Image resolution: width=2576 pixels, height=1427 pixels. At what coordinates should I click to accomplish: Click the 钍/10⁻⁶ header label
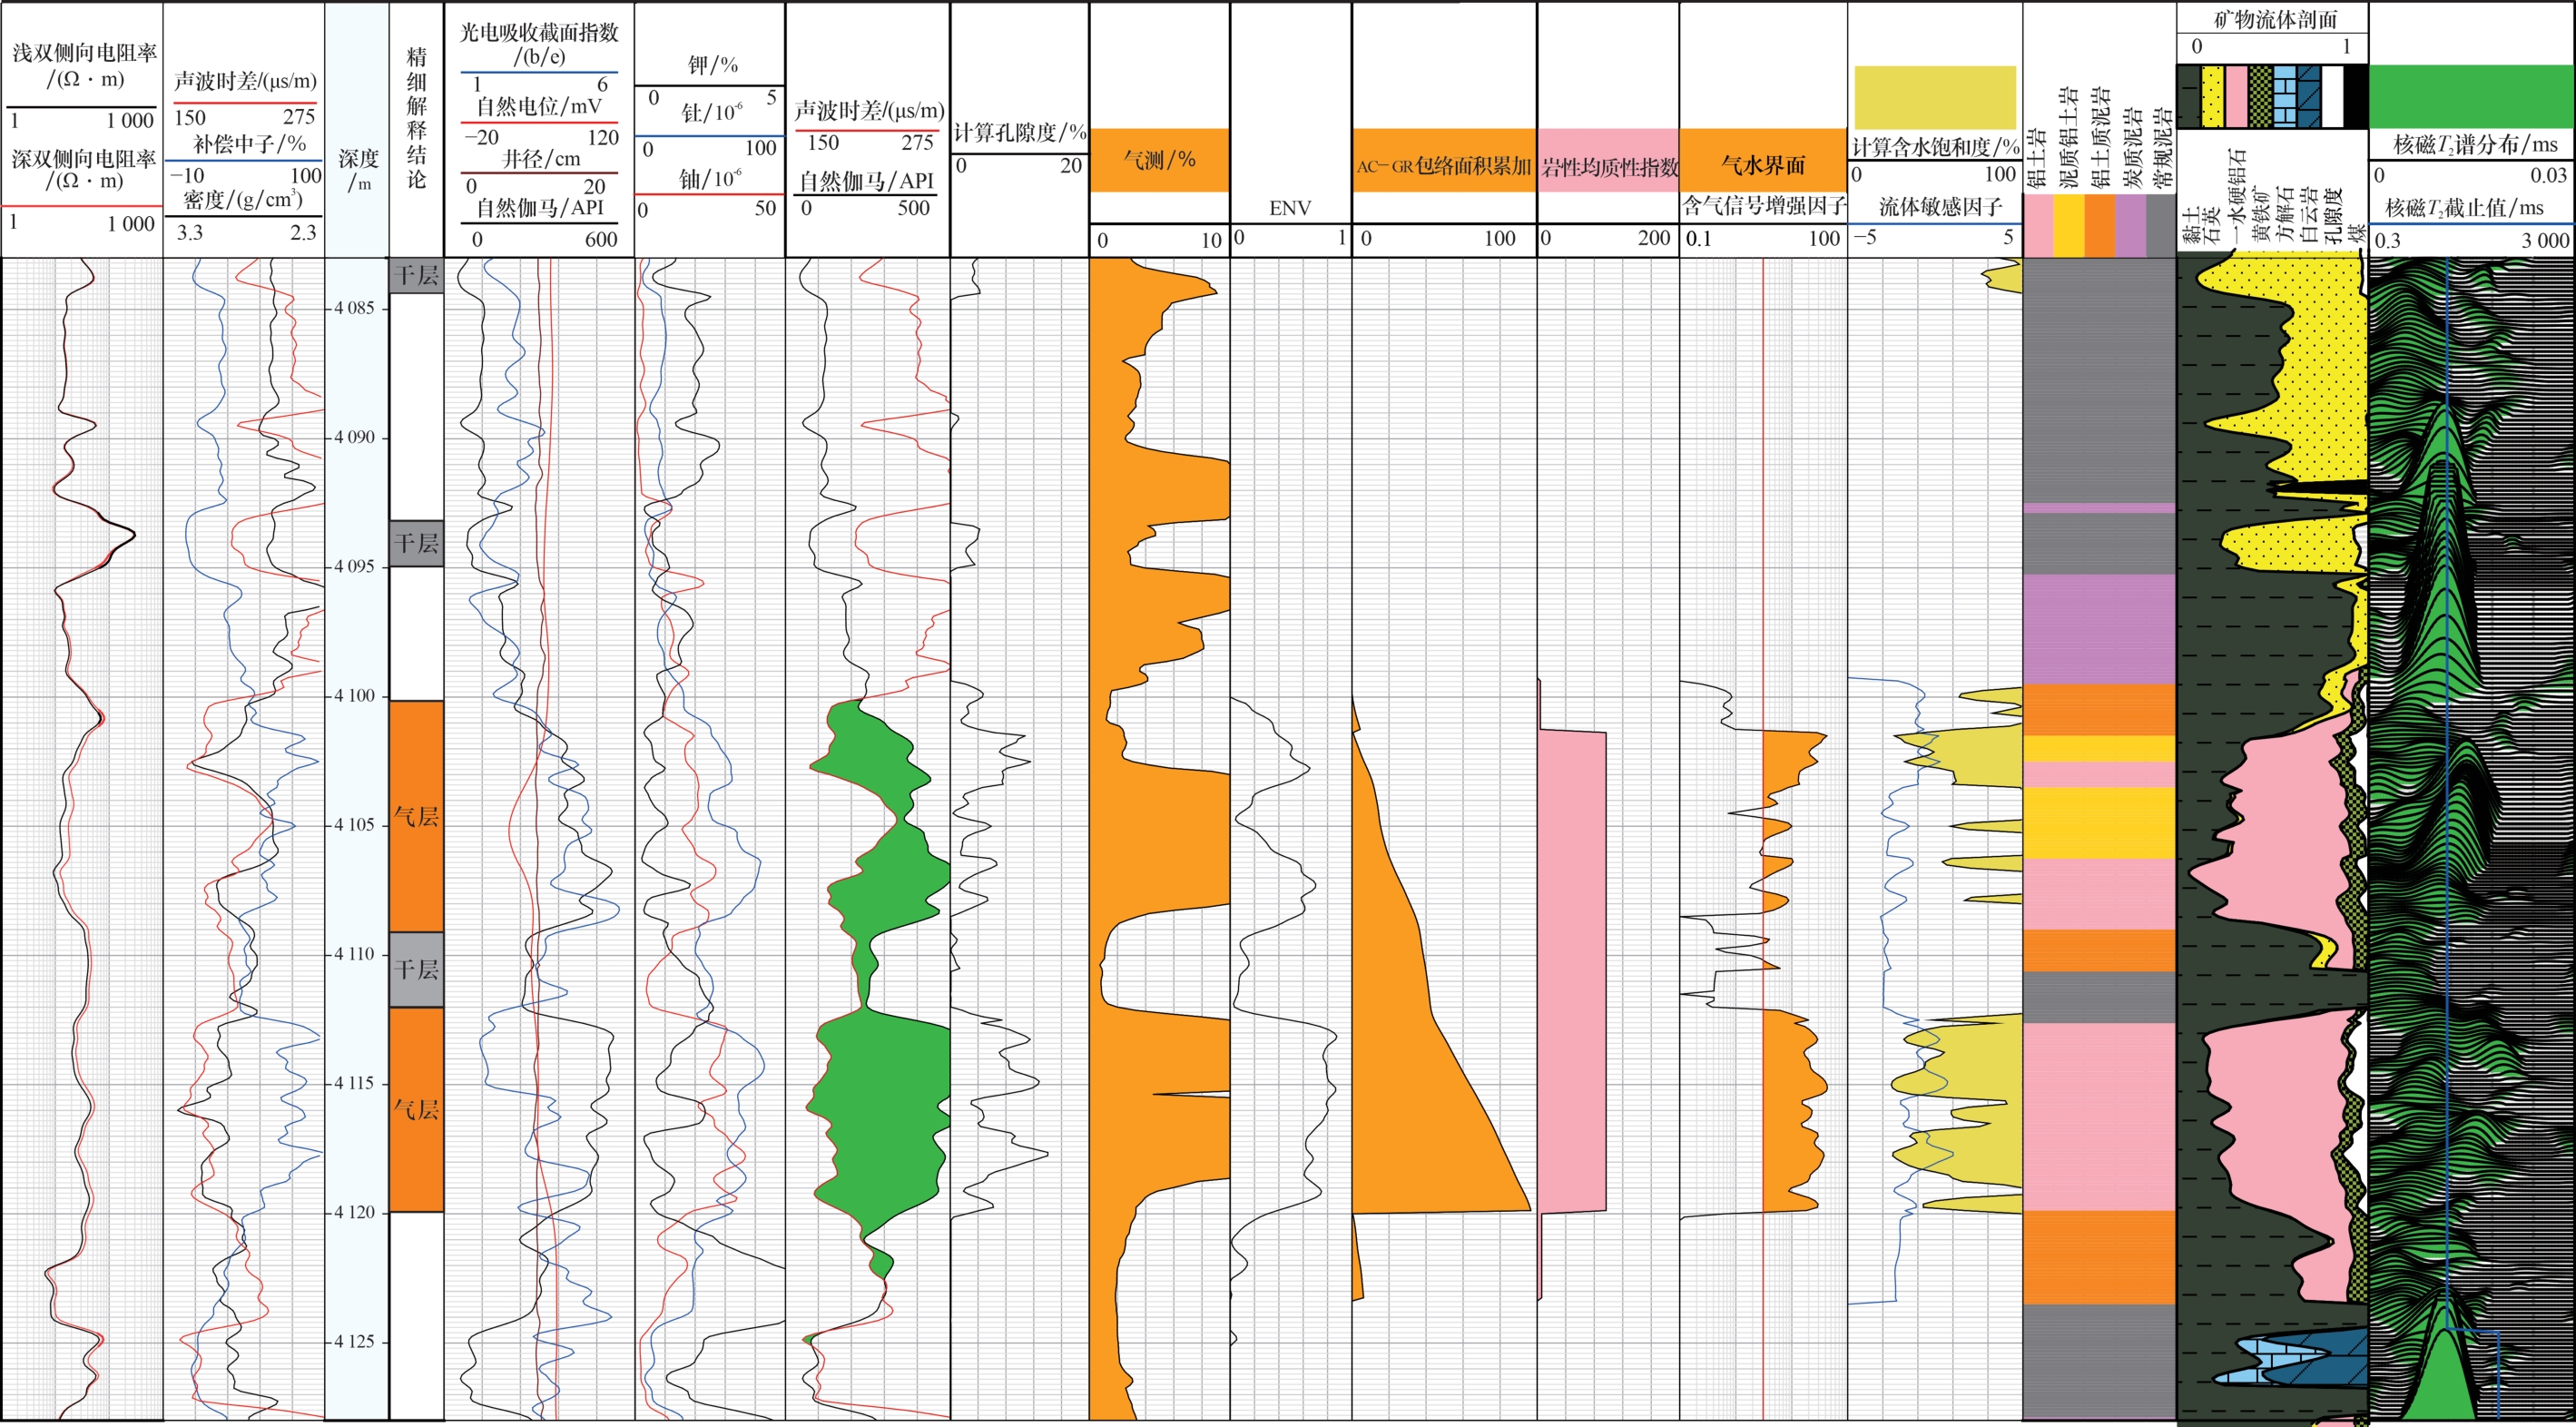pos(712,112)
